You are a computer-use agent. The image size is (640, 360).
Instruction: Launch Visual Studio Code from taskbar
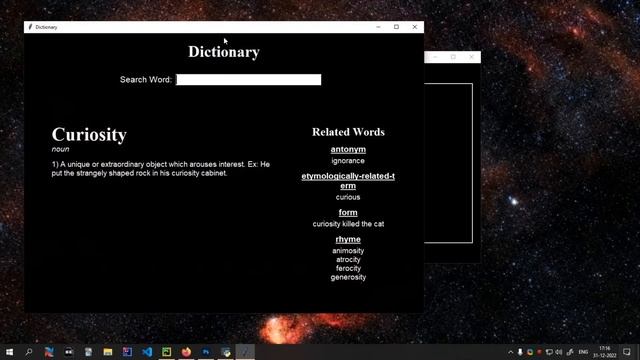coord(147,352)
